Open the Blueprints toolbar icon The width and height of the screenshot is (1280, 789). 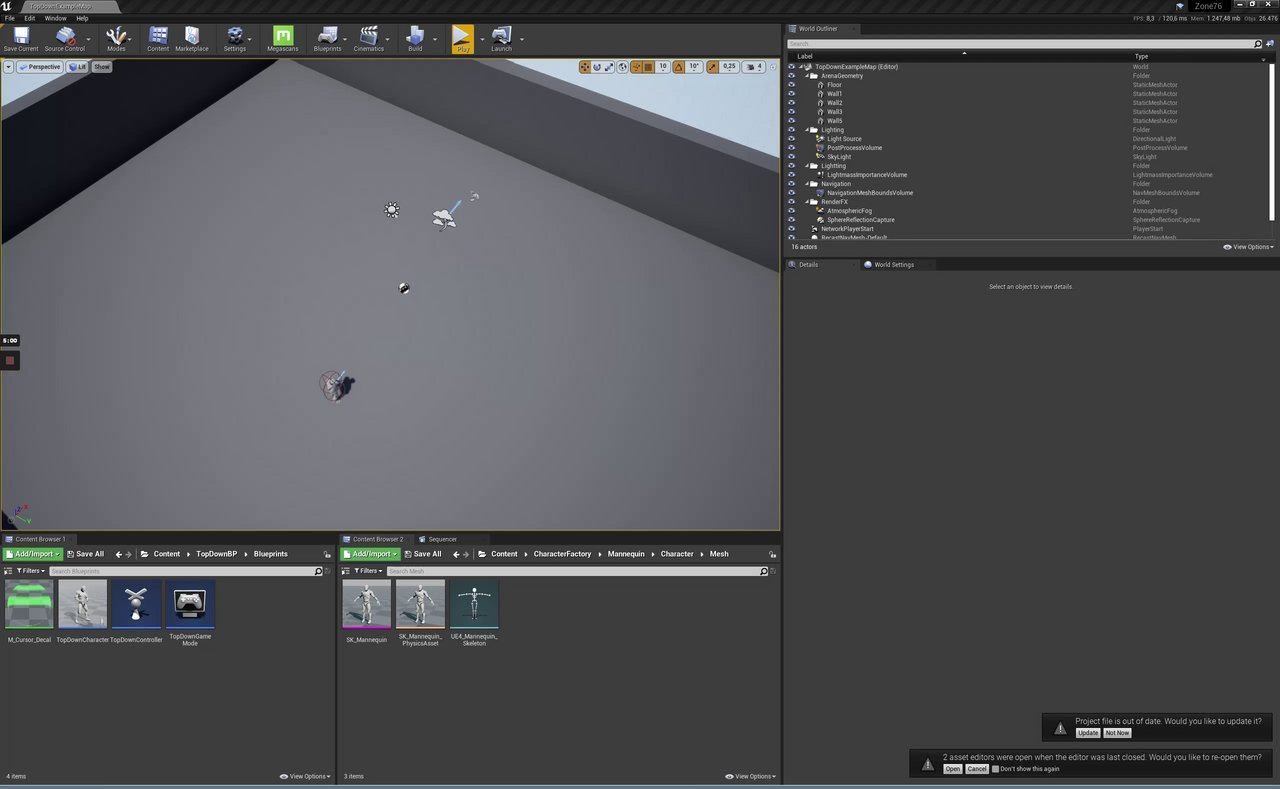pos(327,39)
